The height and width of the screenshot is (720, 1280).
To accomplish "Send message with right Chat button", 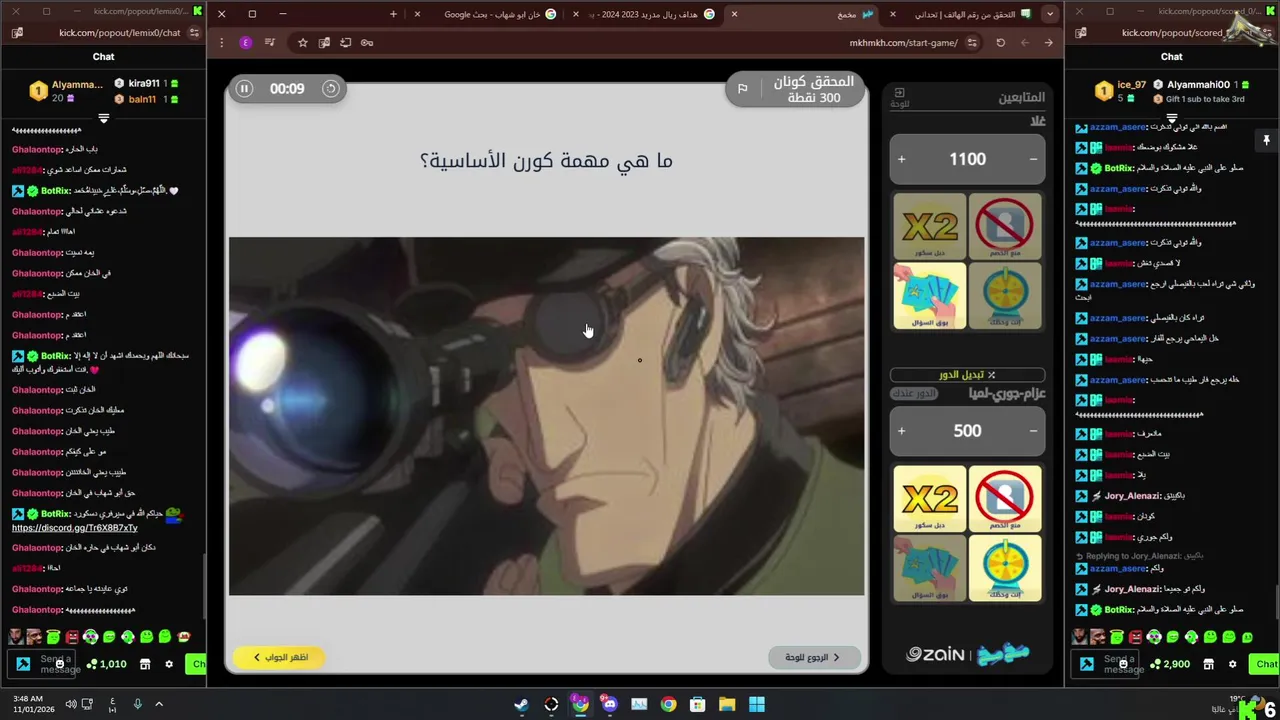I will click(1266, 664).
